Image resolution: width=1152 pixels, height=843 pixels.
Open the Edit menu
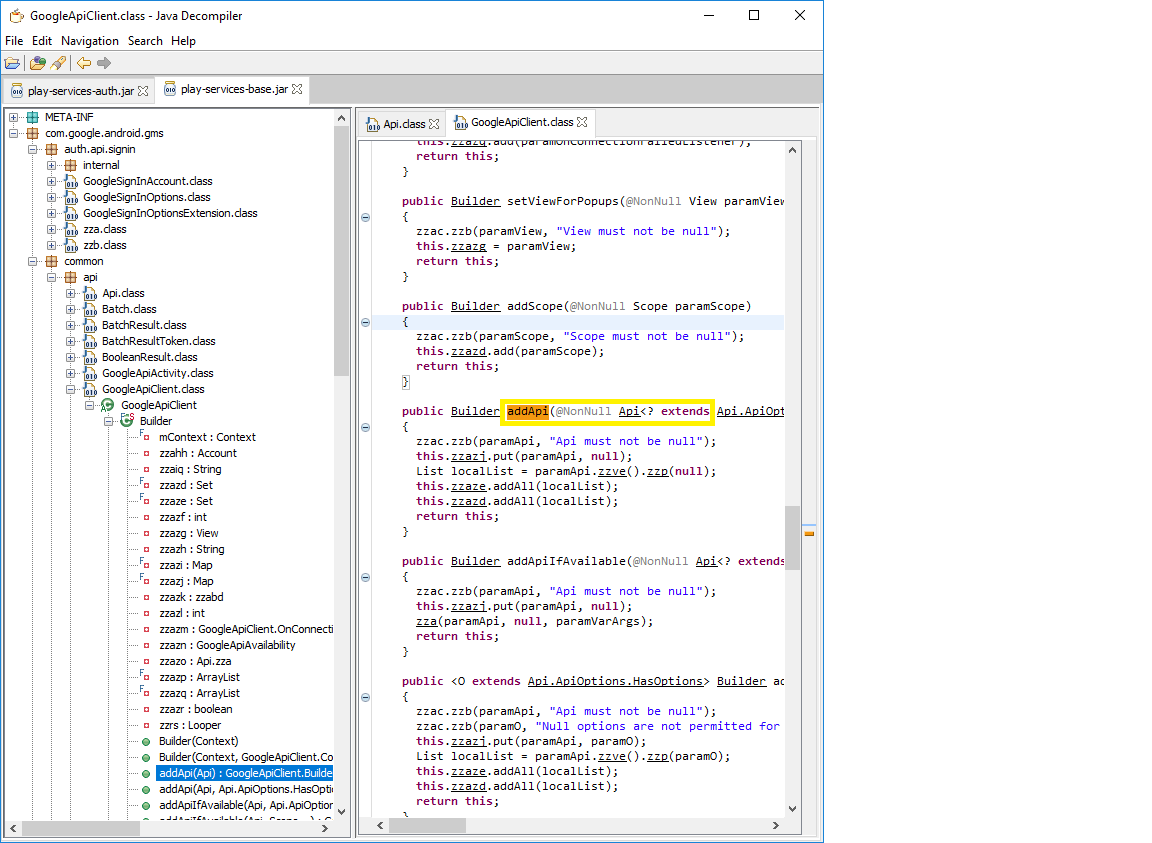[x=42, y=41]
